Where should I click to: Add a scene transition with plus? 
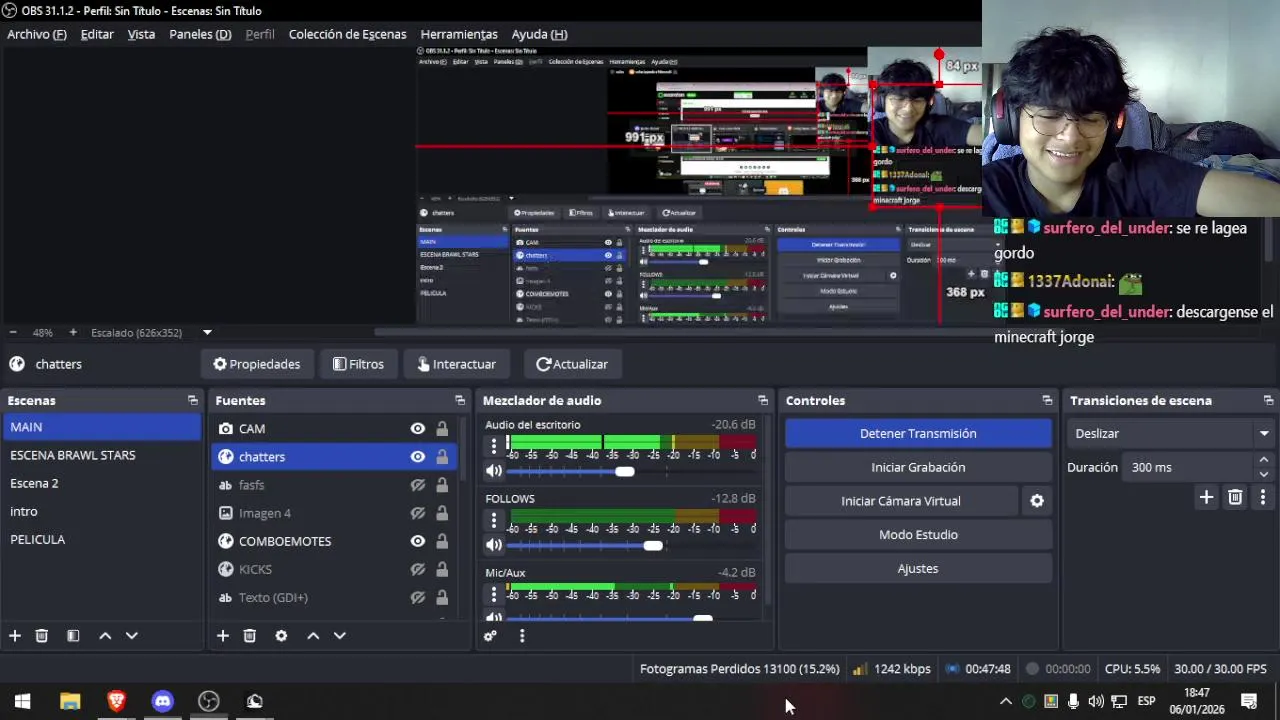click(x=1206, y=497)
